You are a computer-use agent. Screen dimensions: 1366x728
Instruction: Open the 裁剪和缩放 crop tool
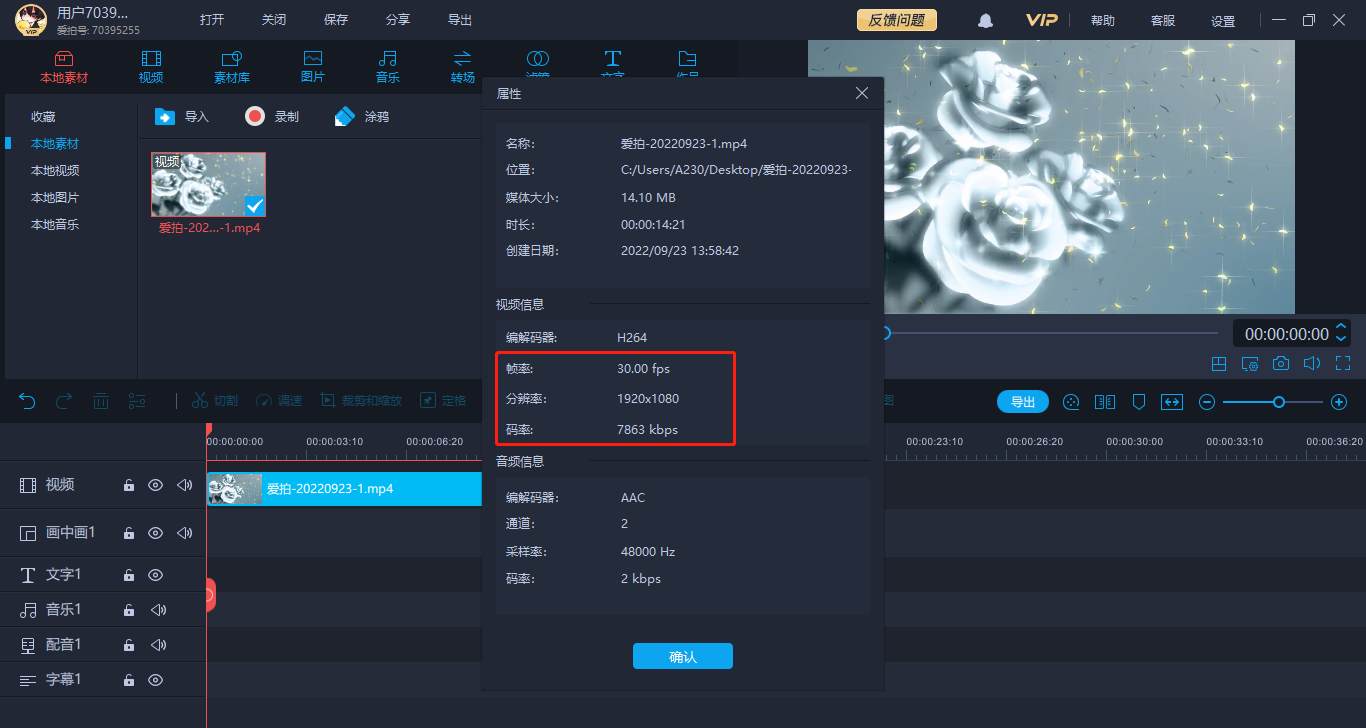pos(360,400)
